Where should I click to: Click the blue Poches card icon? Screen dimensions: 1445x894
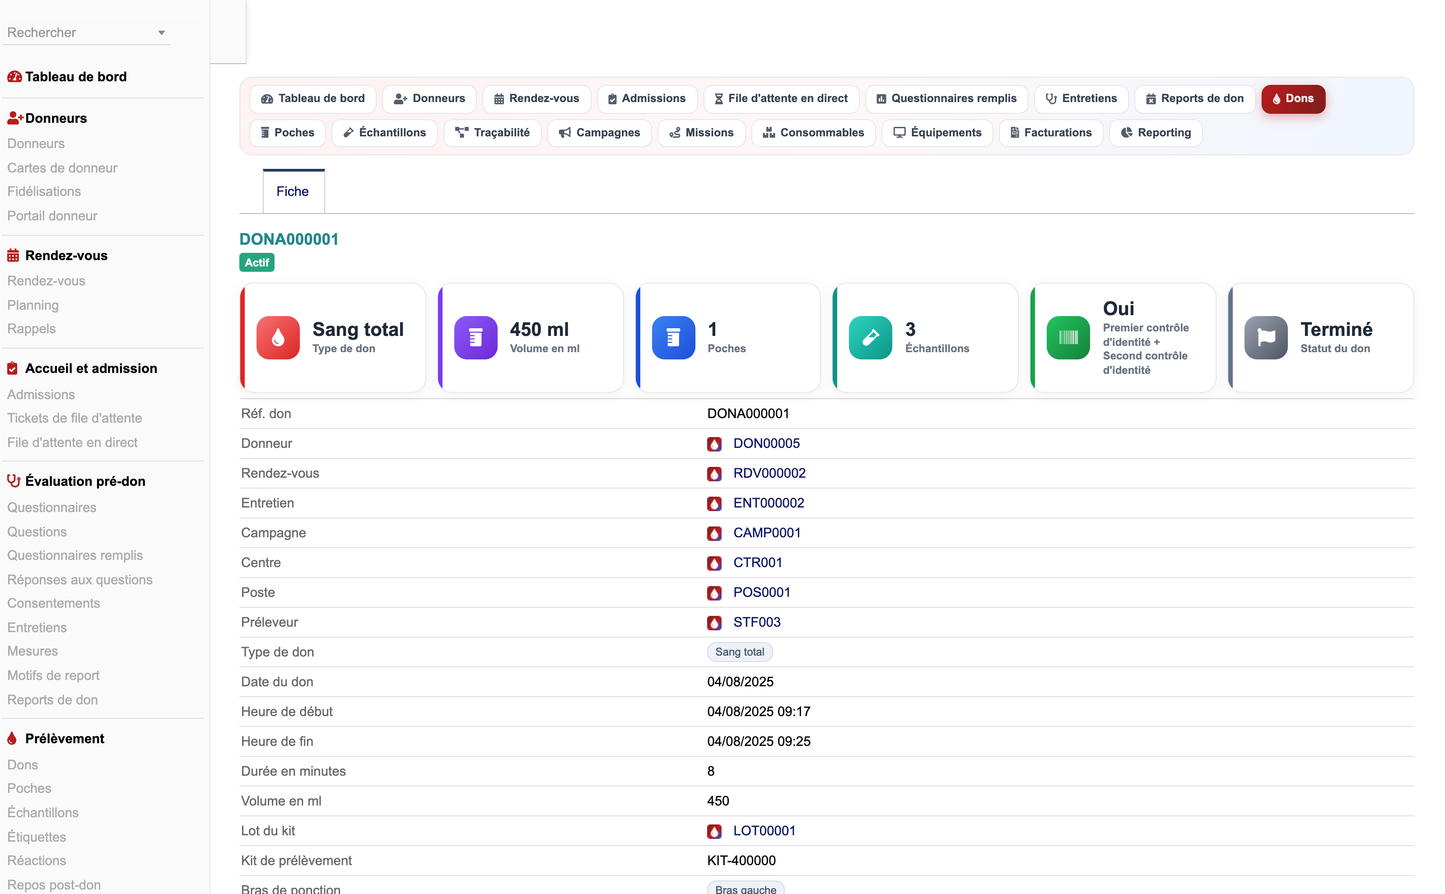coord(673,338)
